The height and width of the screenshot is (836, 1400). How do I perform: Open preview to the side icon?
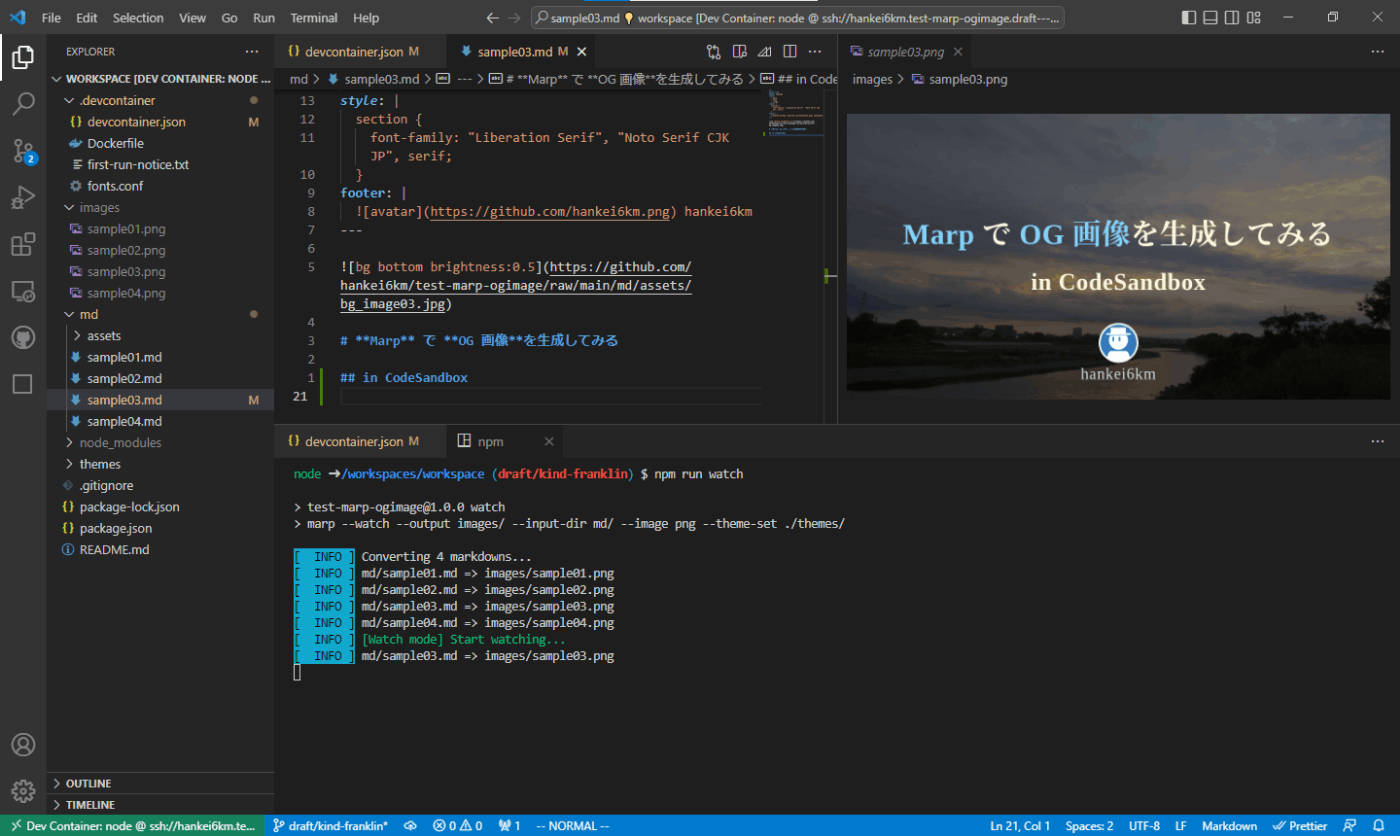(739, 52)
